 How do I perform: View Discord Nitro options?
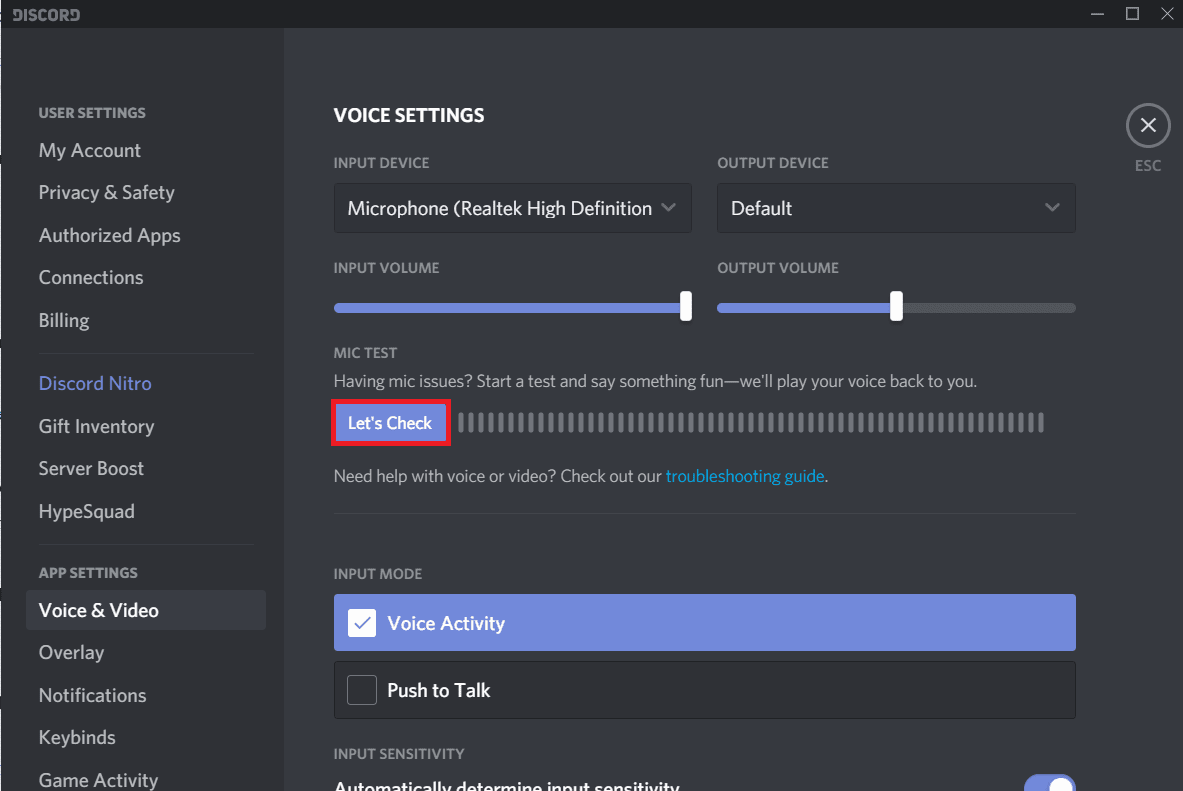[95, 383]
